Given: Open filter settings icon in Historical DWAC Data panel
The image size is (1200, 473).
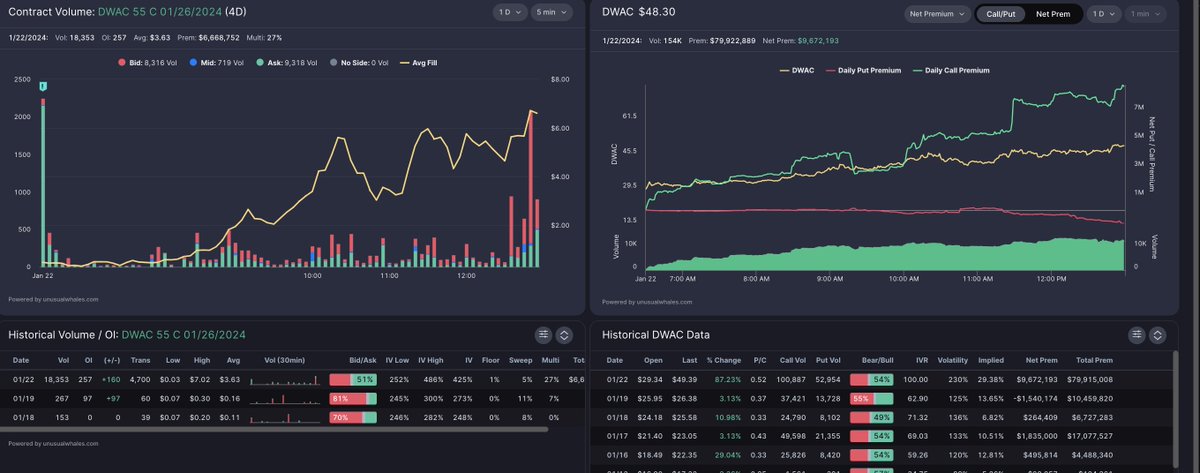Looking at the screenshot, I should pyautogui.click(x=1137, y=336).
